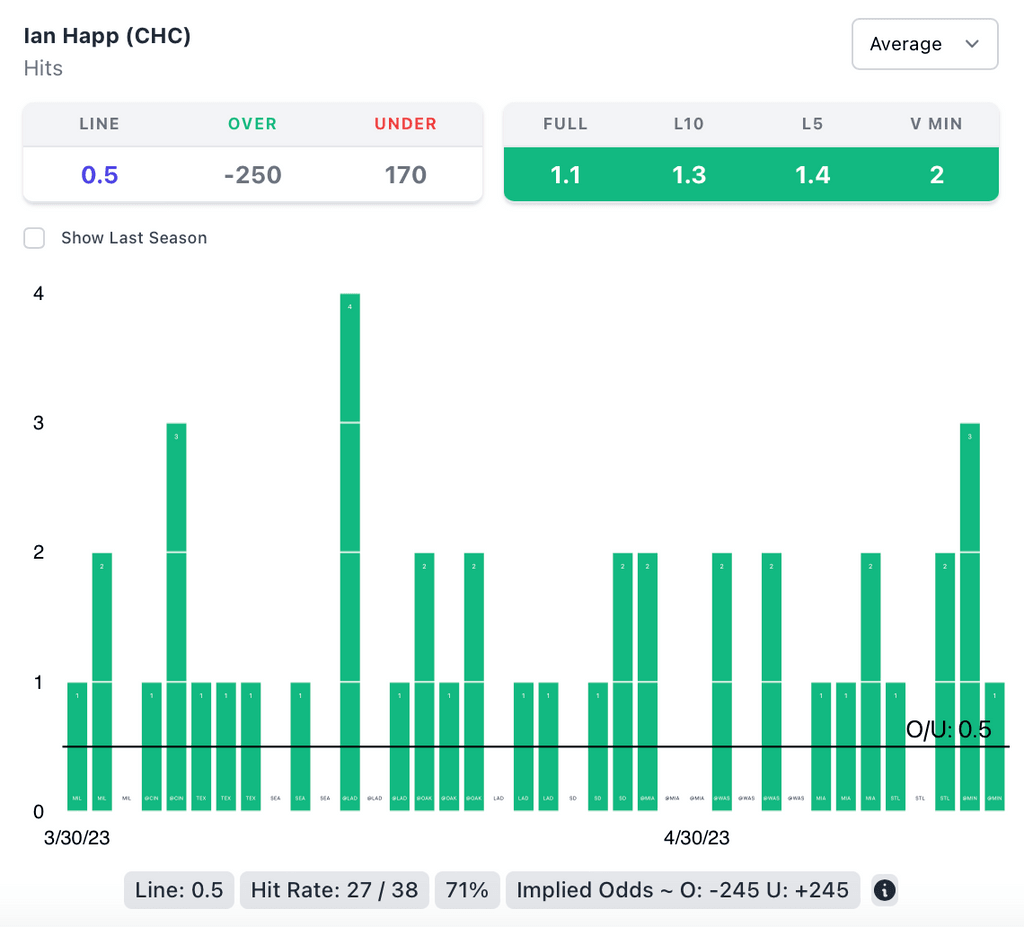Select the 2-hit @MIA game bar
Screen dimensions: 1024x927
pos(647,680)
